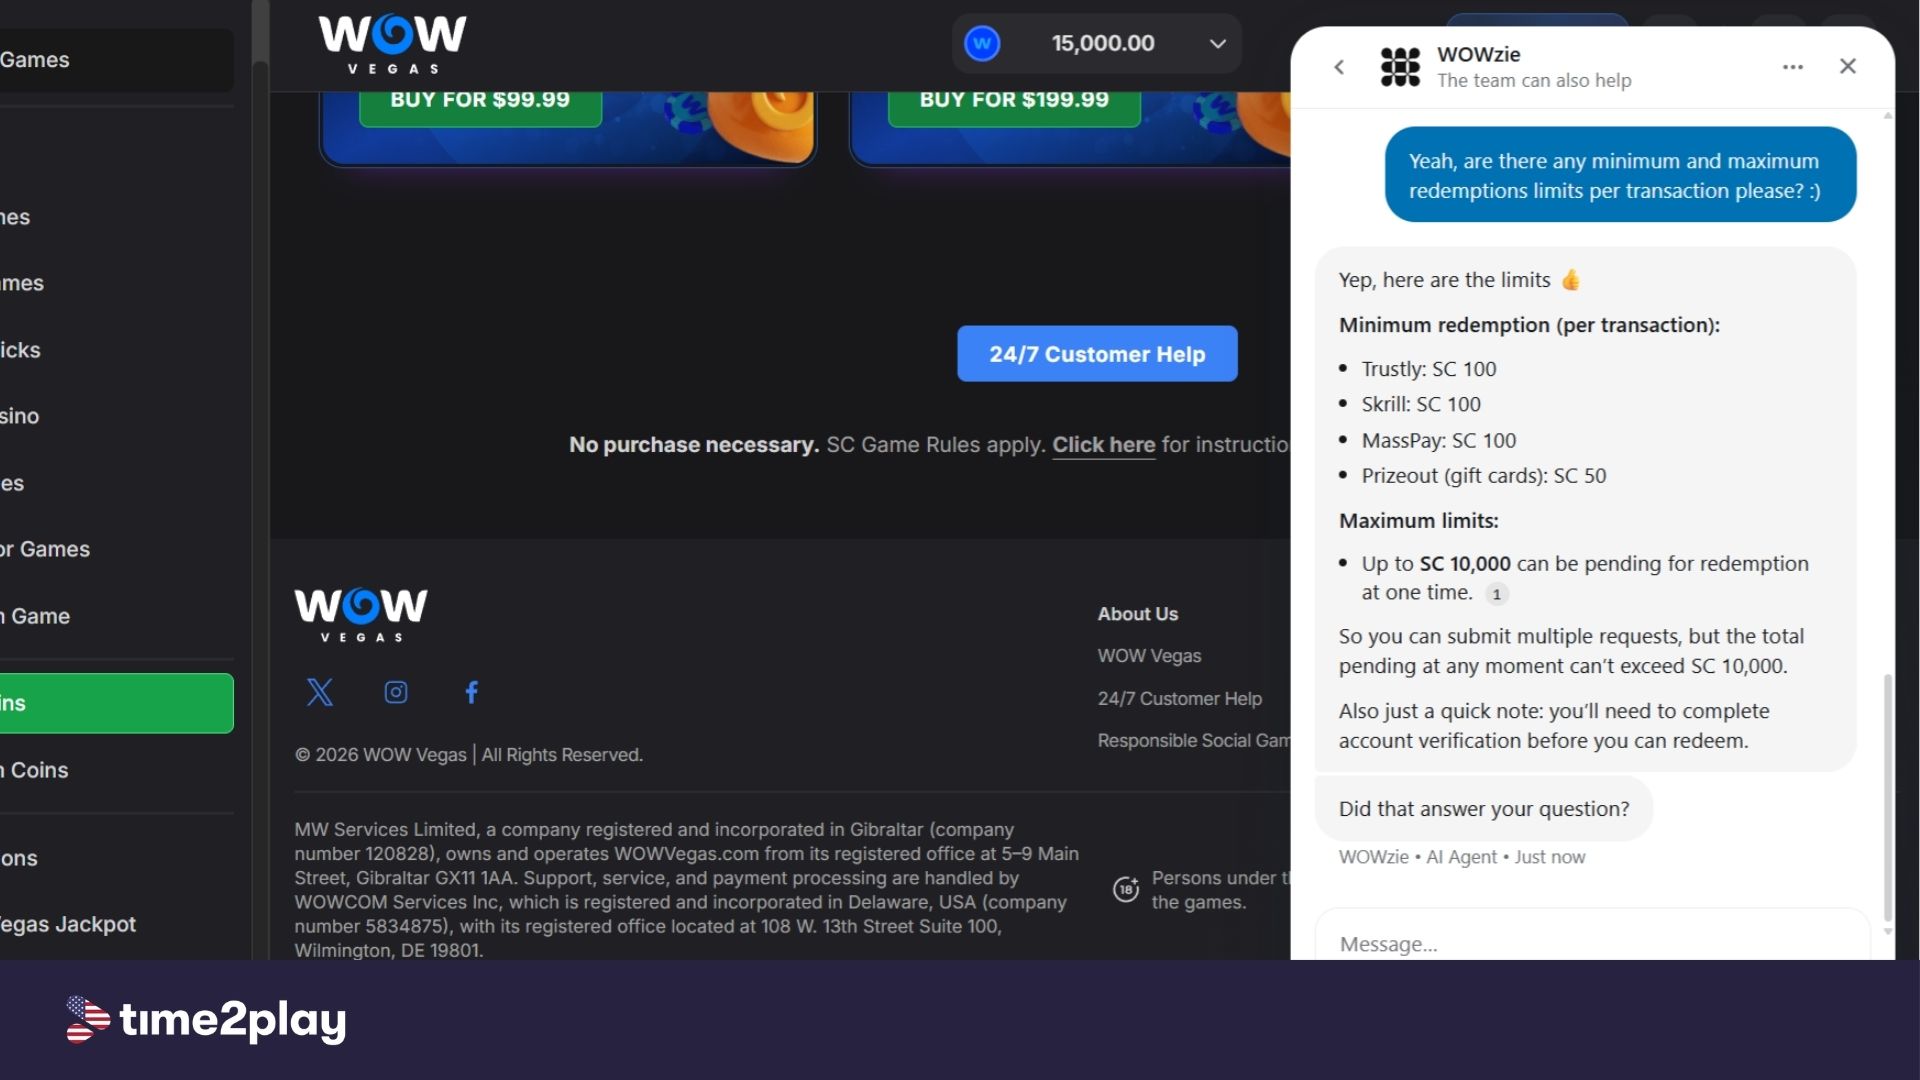Click the WOW Vegas footer logo
The width and height of the screenshot is (1920, 1080).
pyautogui.click(x=361, y=615)
